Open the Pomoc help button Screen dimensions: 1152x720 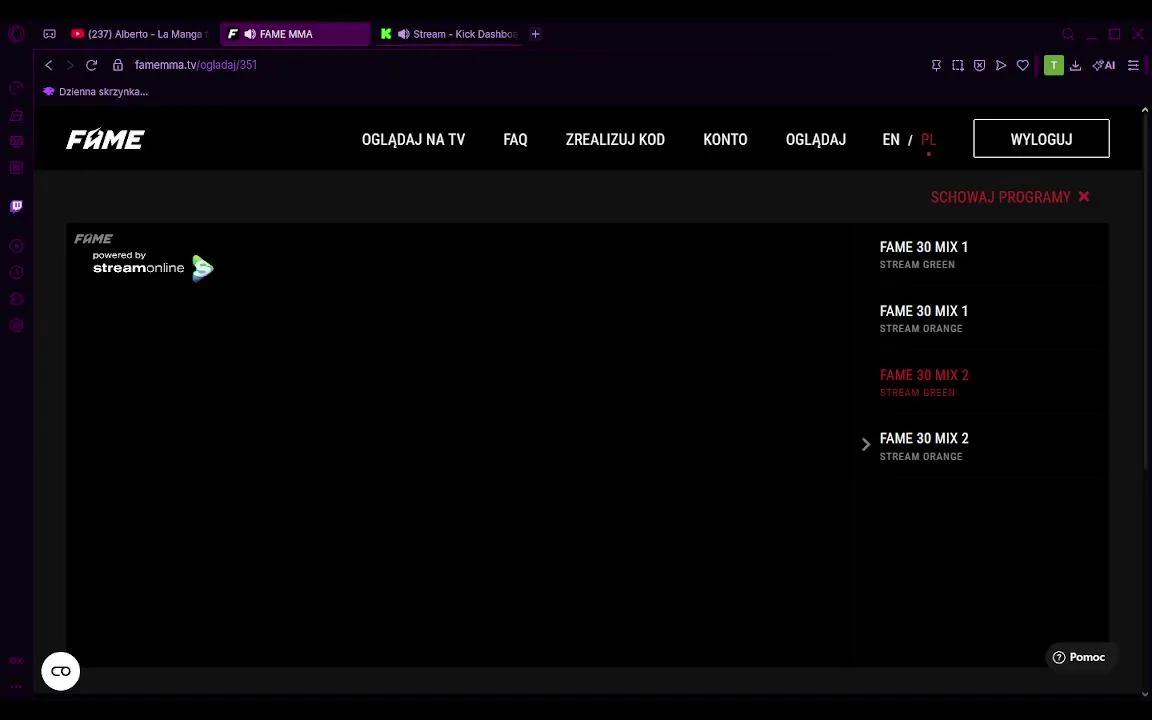pyautogui.click(x=1079, y=657)
